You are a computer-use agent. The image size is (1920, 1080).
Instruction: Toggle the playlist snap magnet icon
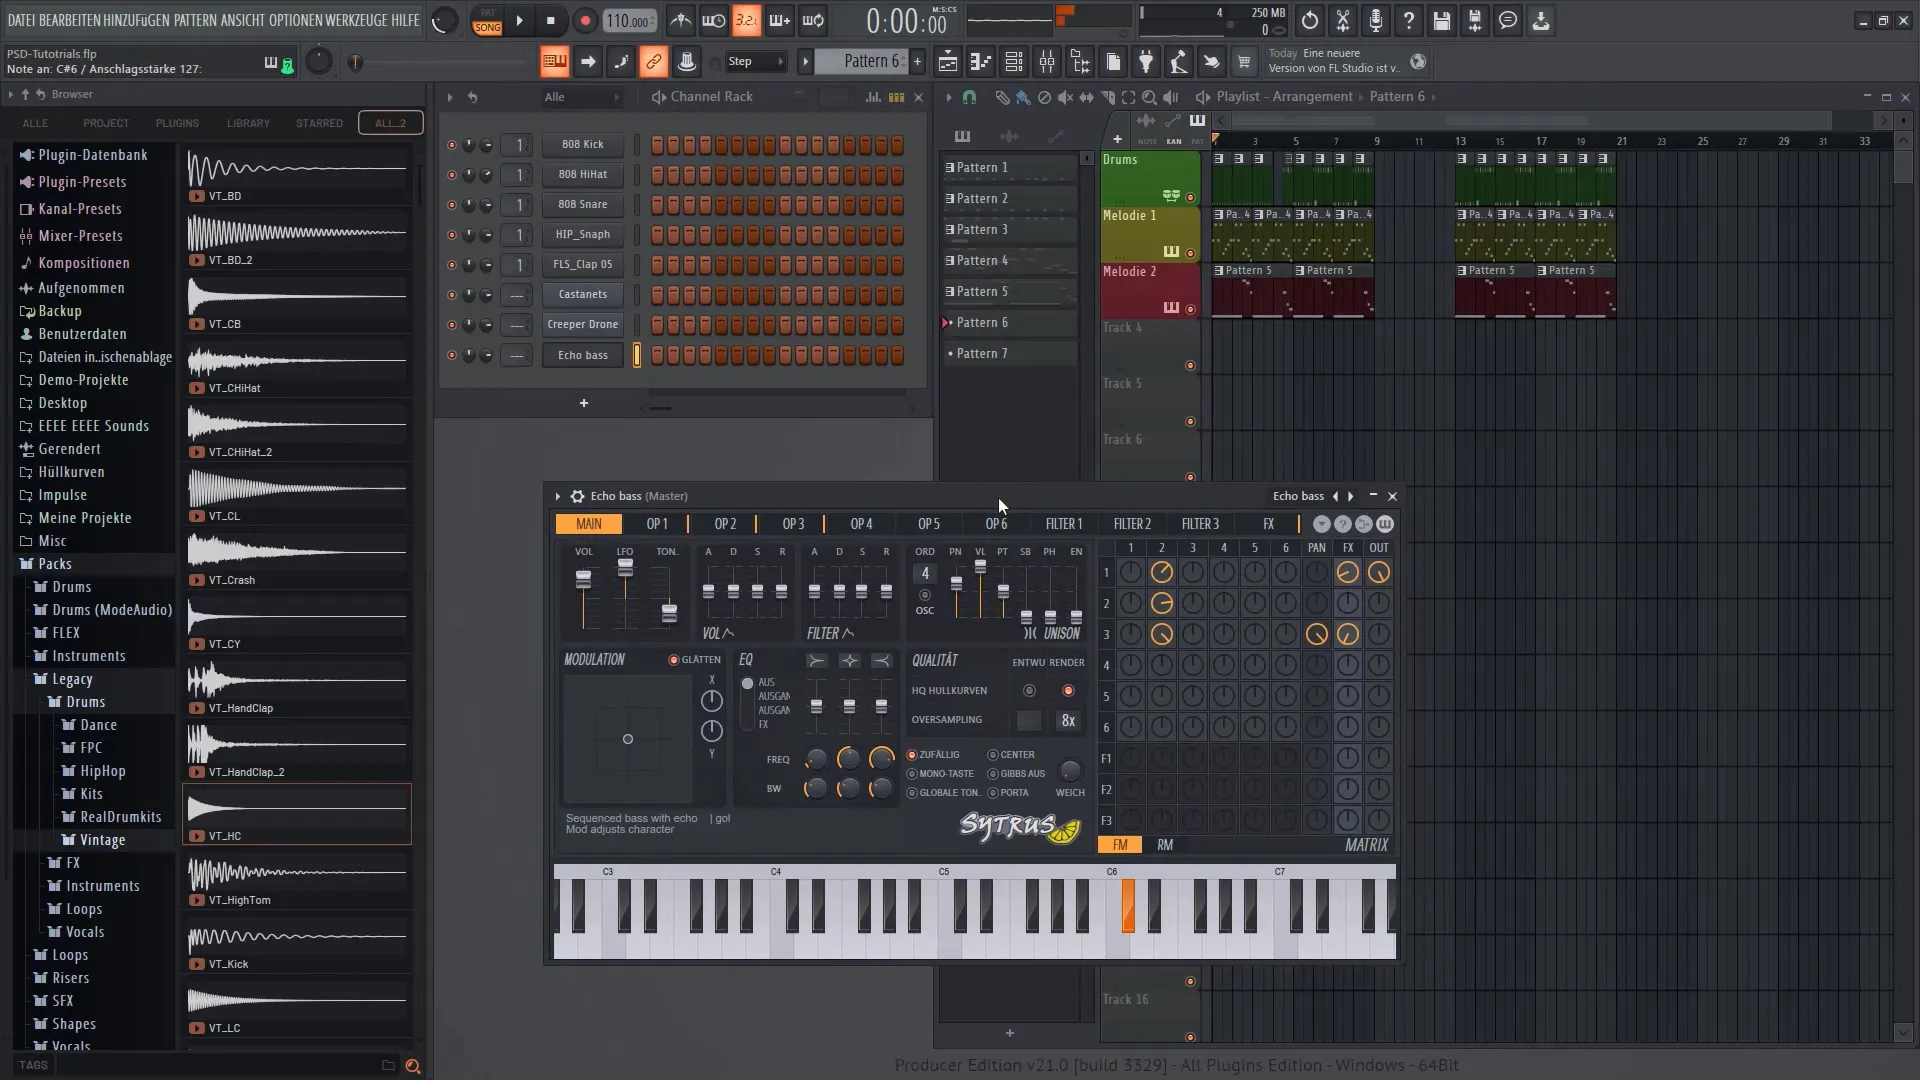tap(969, 97)
